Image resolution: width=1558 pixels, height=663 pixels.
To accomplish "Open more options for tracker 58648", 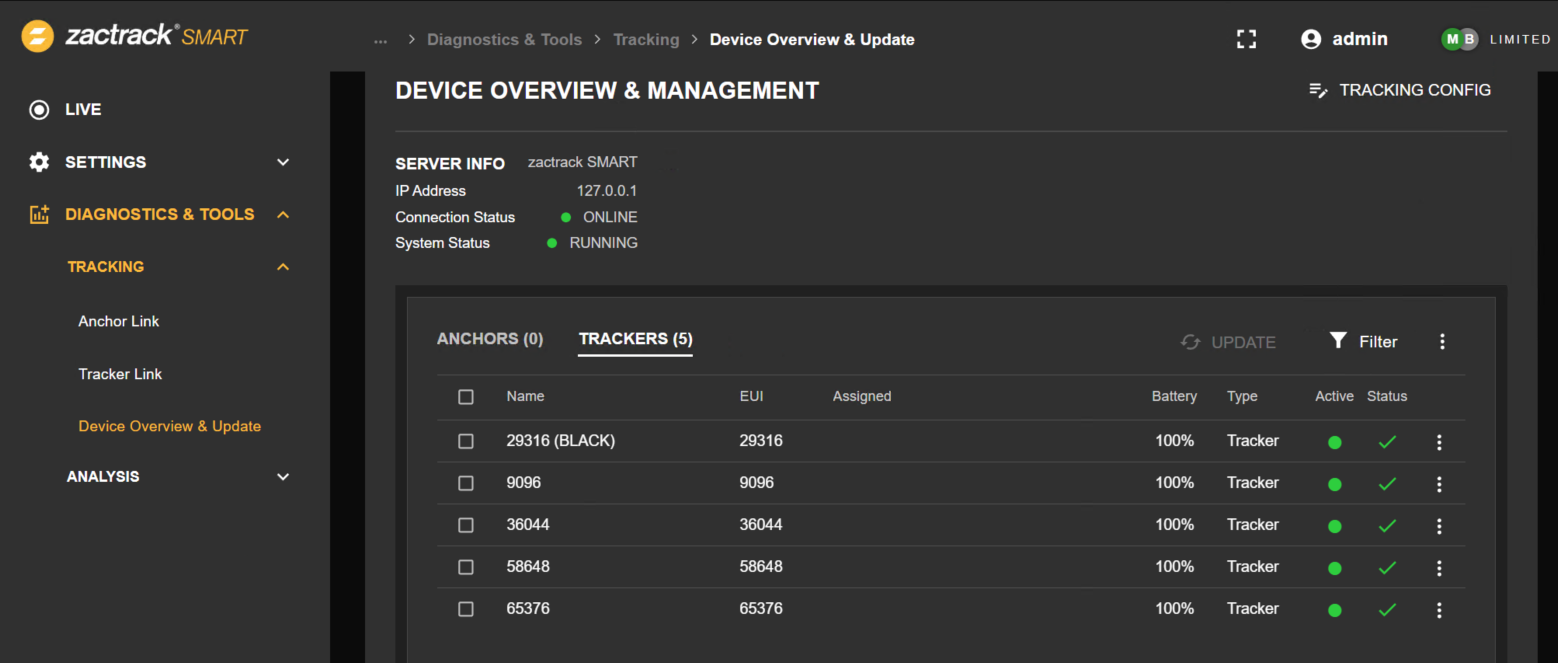I will coord(1439,568).
